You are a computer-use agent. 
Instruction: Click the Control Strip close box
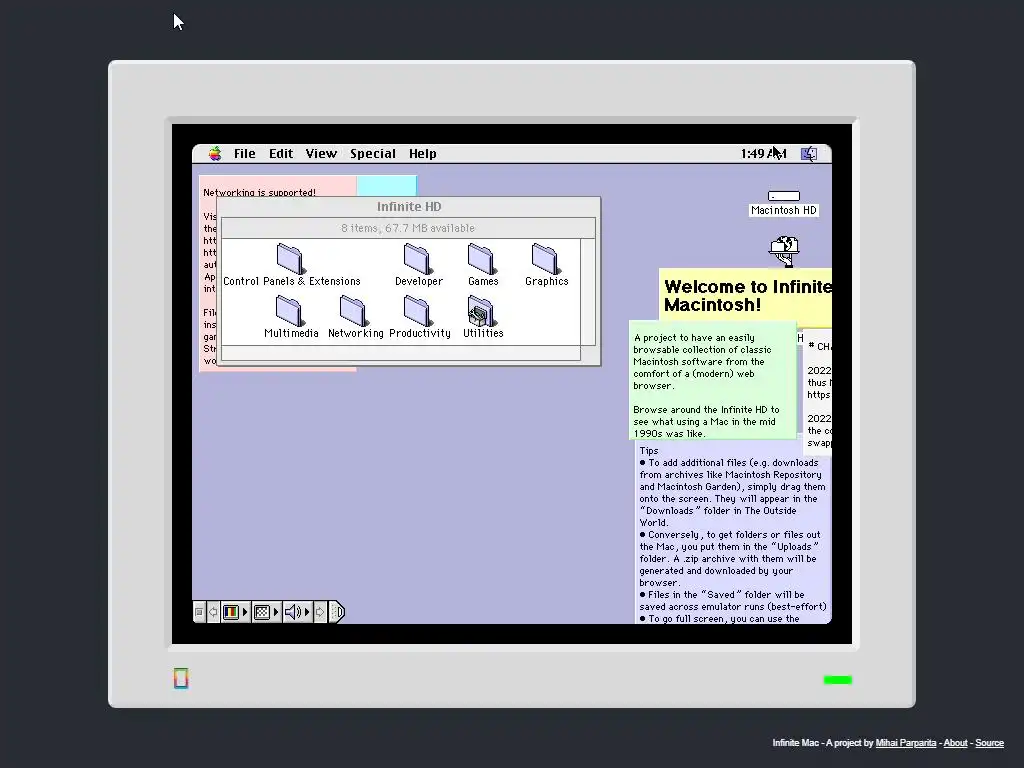(199, 612)
